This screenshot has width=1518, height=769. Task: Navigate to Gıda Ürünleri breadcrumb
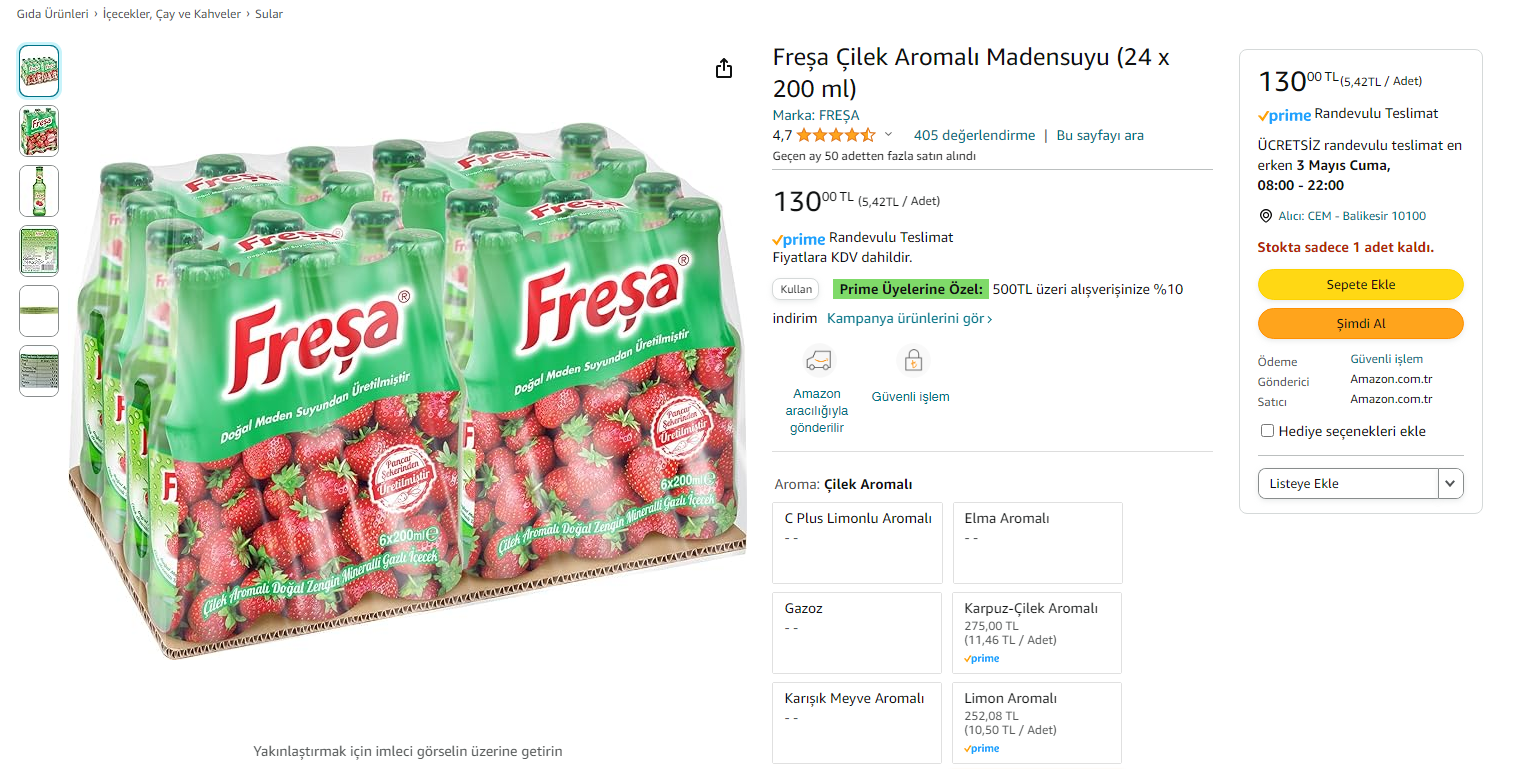53,14
